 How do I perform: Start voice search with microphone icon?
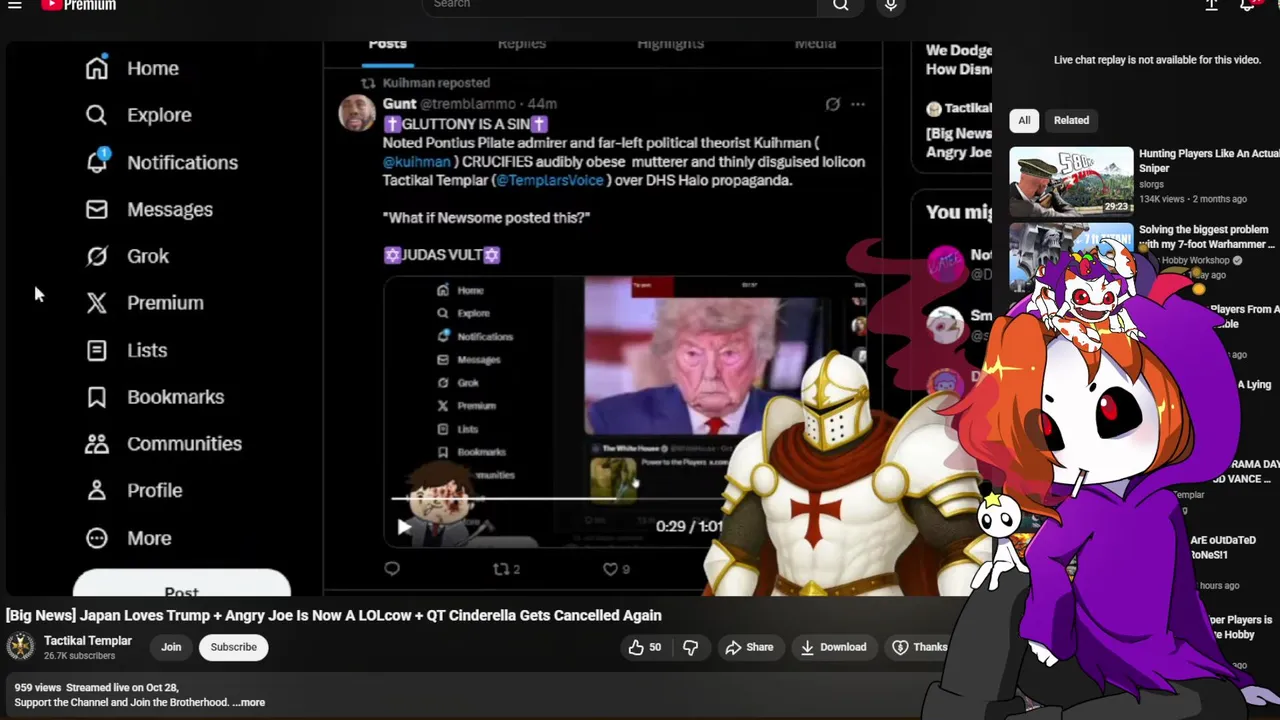(890, 5)
